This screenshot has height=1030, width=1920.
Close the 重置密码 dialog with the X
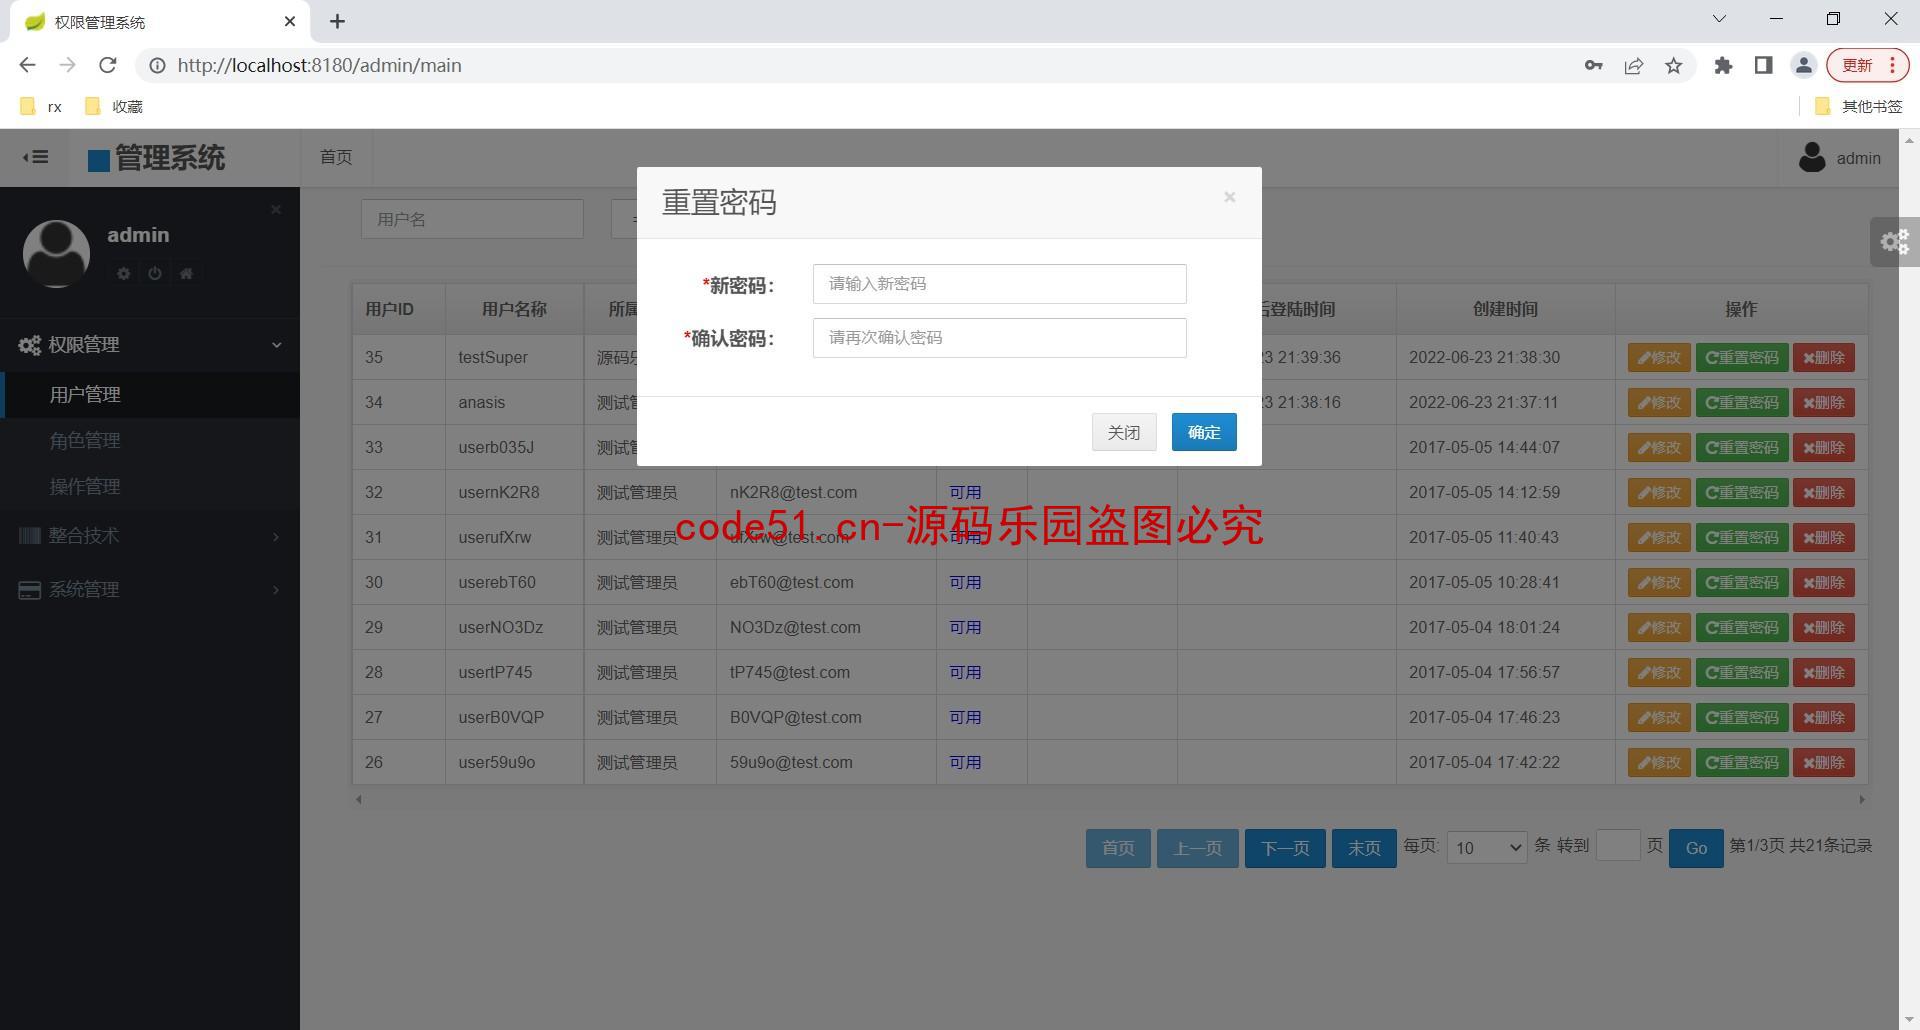tap(1230, 197)
